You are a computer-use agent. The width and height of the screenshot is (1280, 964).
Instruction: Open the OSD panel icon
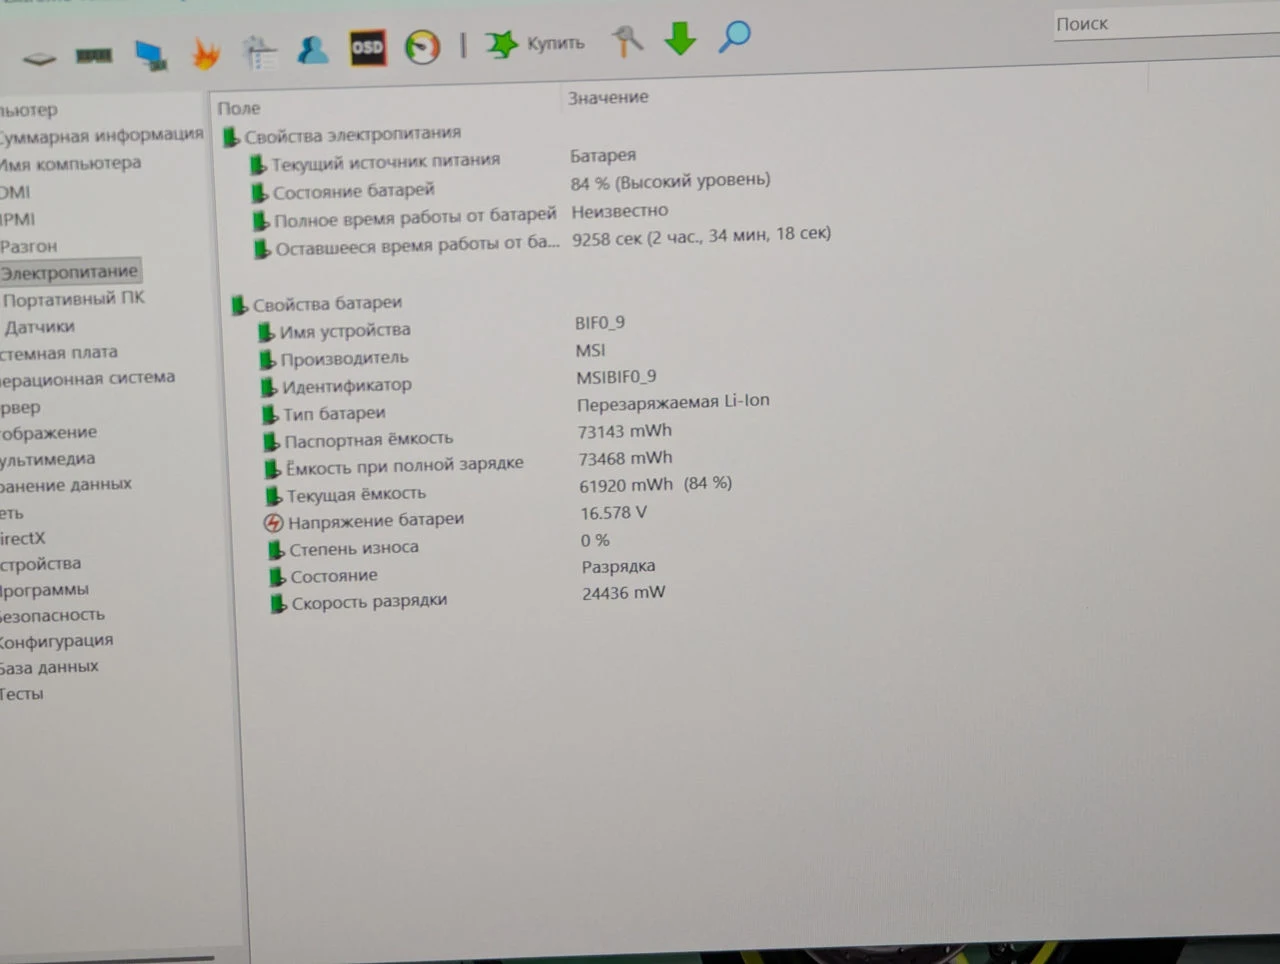pyautogui.click(x=367, y=48)
